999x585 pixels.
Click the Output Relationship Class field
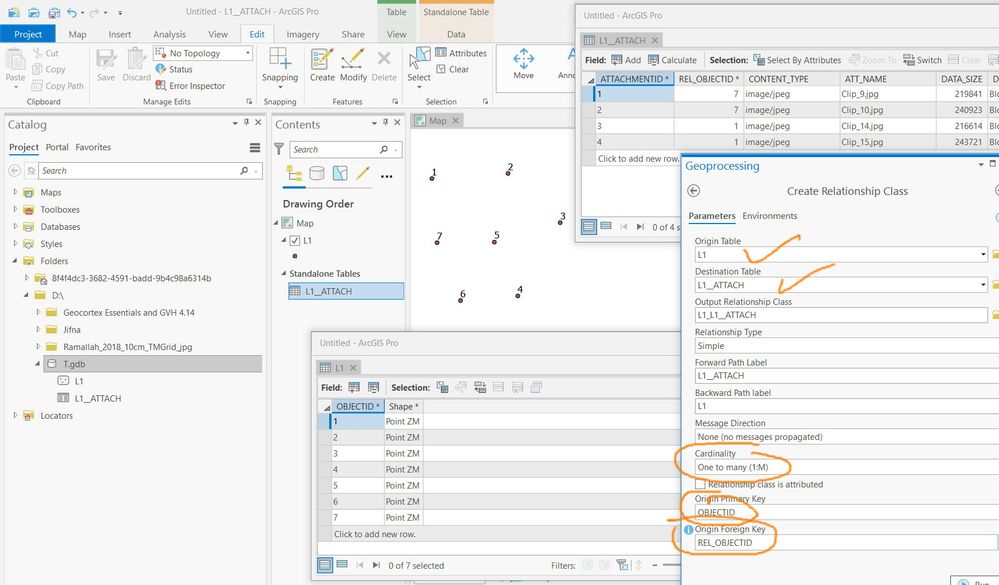[x=841, y=315]
